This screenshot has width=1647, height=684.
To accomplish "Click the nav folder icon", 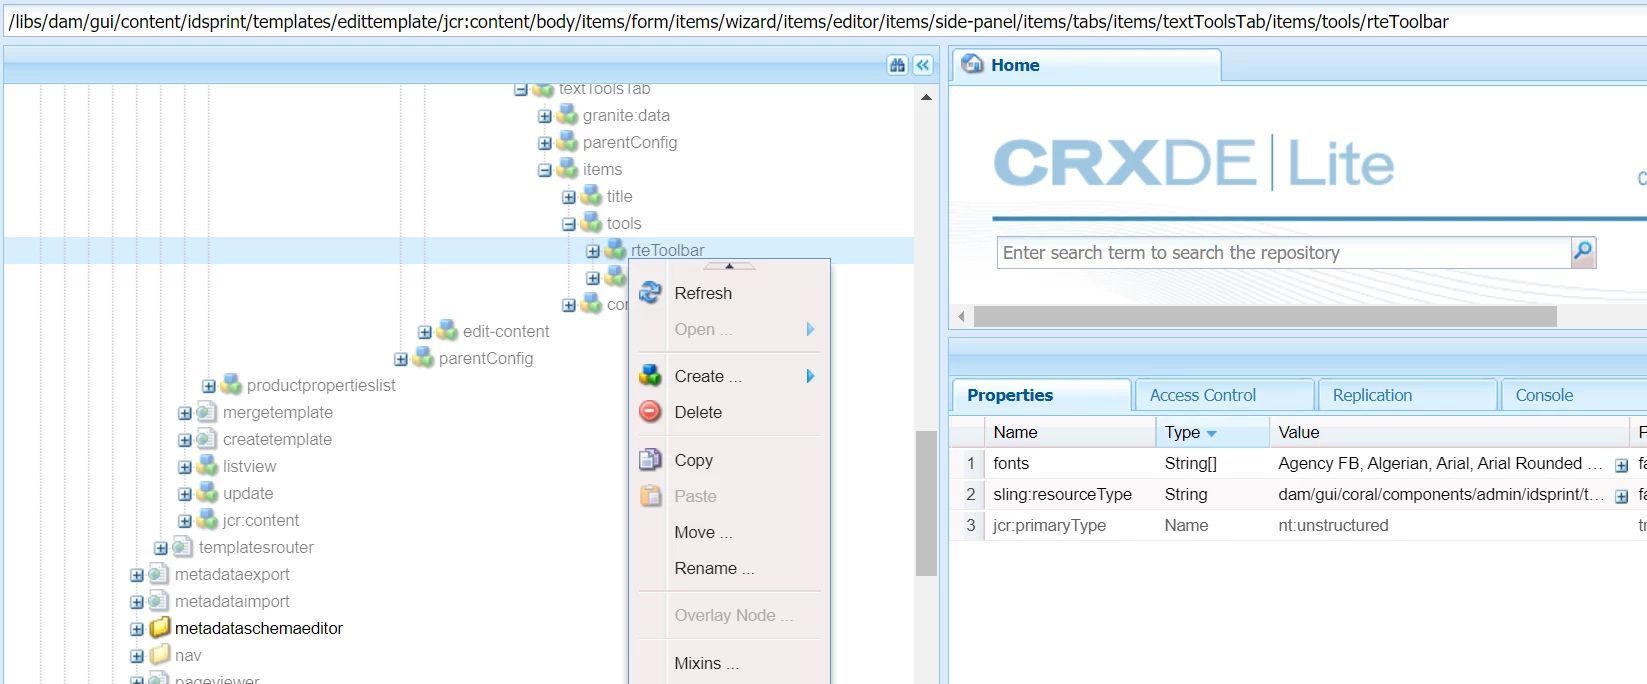I will 160,654.
